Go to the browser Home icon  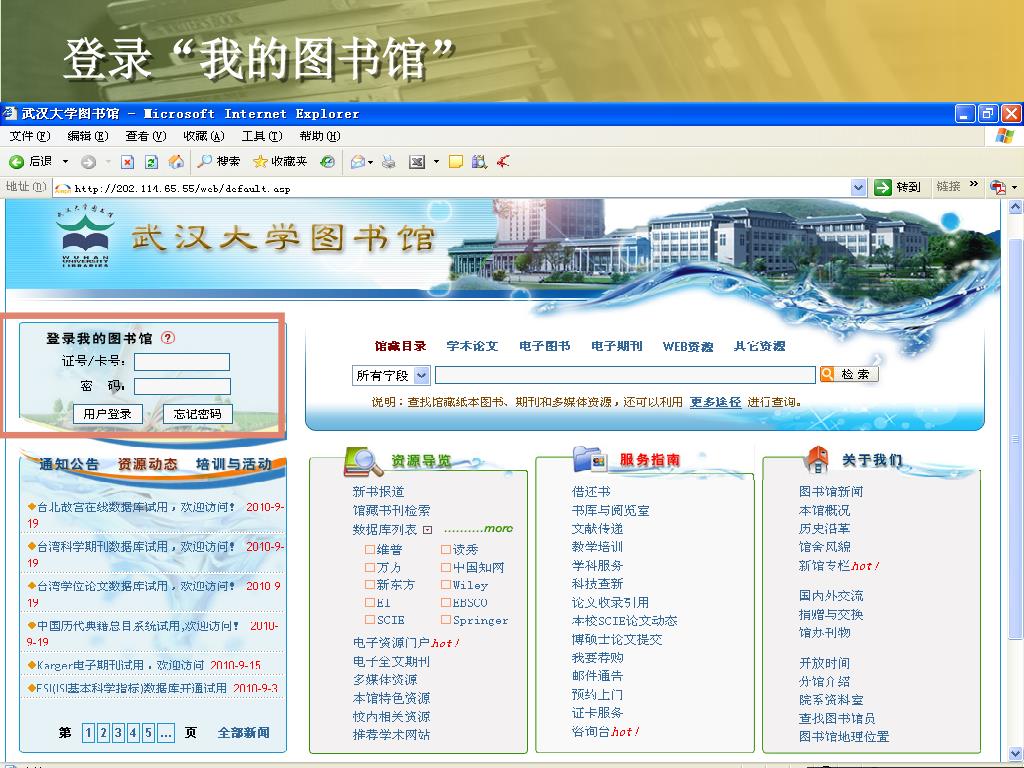click(x=176, y=162)
